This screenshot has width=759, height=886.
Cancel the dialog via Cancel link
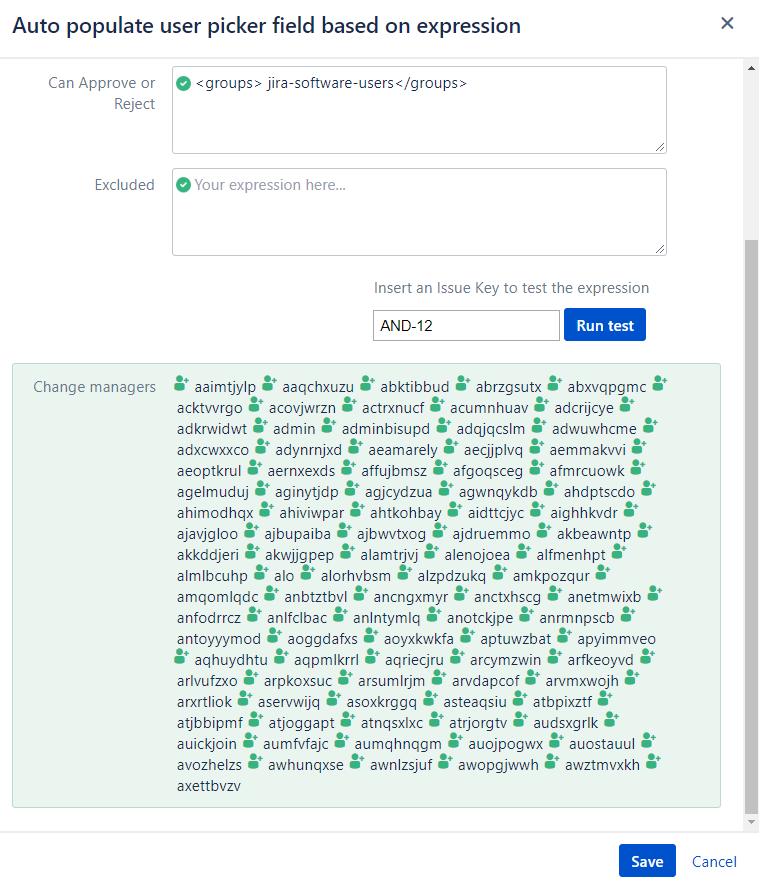point(714,861)
